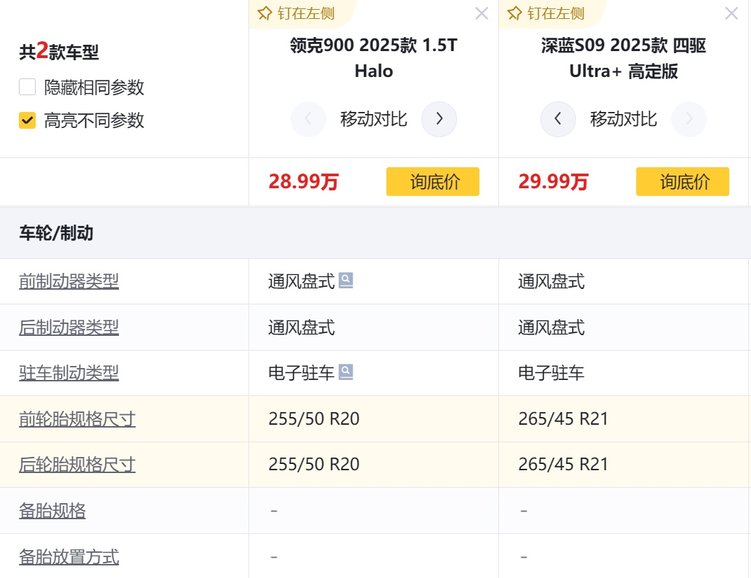Move 领克900 right with arrow
The height and width of the screenshot is (578, 751).
pos(439,119)
